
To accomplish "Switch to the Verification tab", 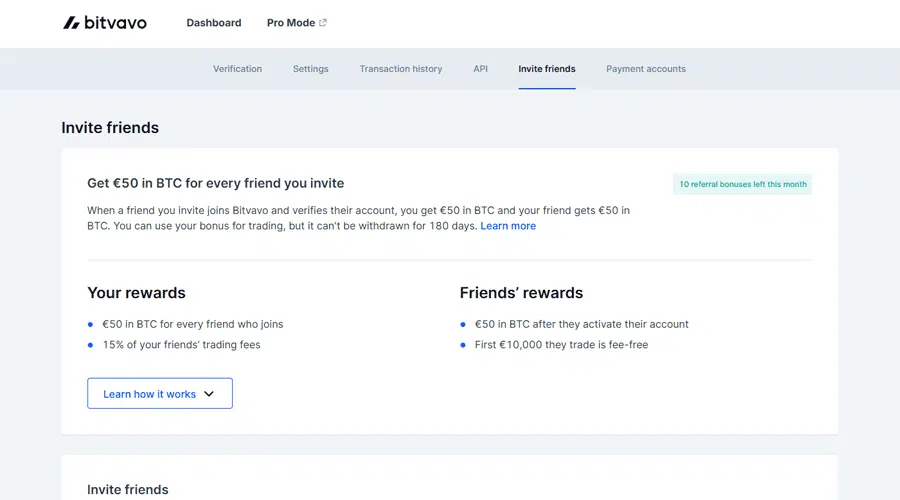I will [x=238, y=69].
